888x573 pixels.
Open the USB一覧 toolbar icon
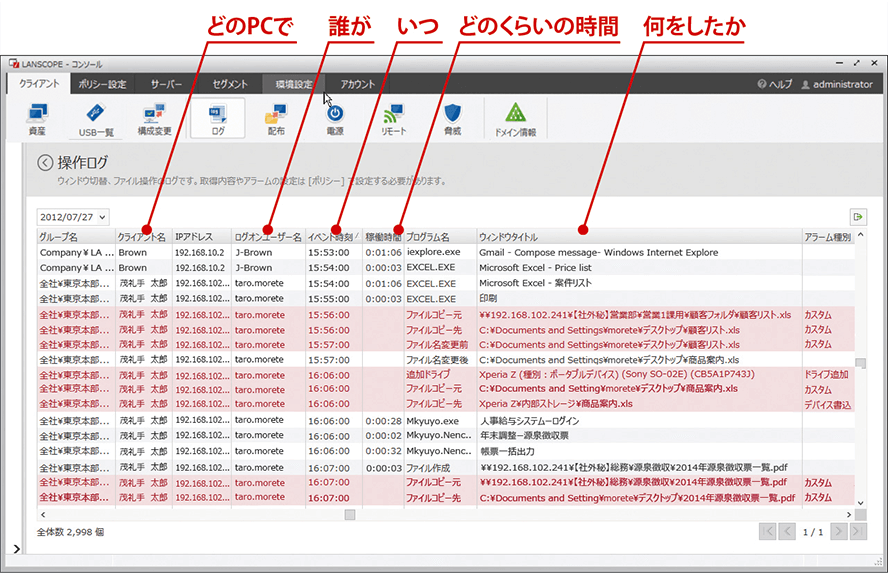96,119
